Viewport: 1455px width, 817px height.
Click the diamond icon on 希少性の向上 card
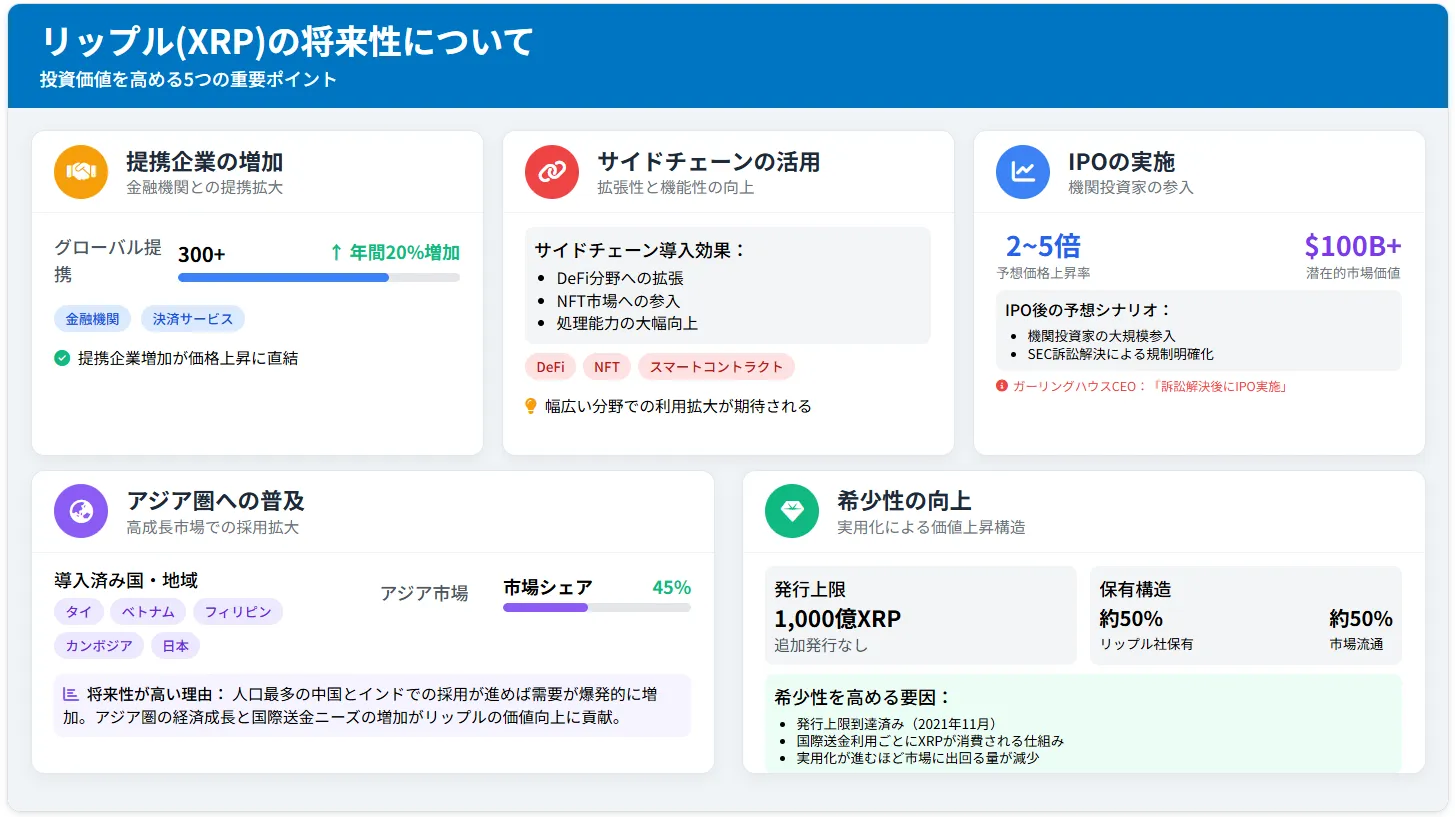click(x=791, y=511)
